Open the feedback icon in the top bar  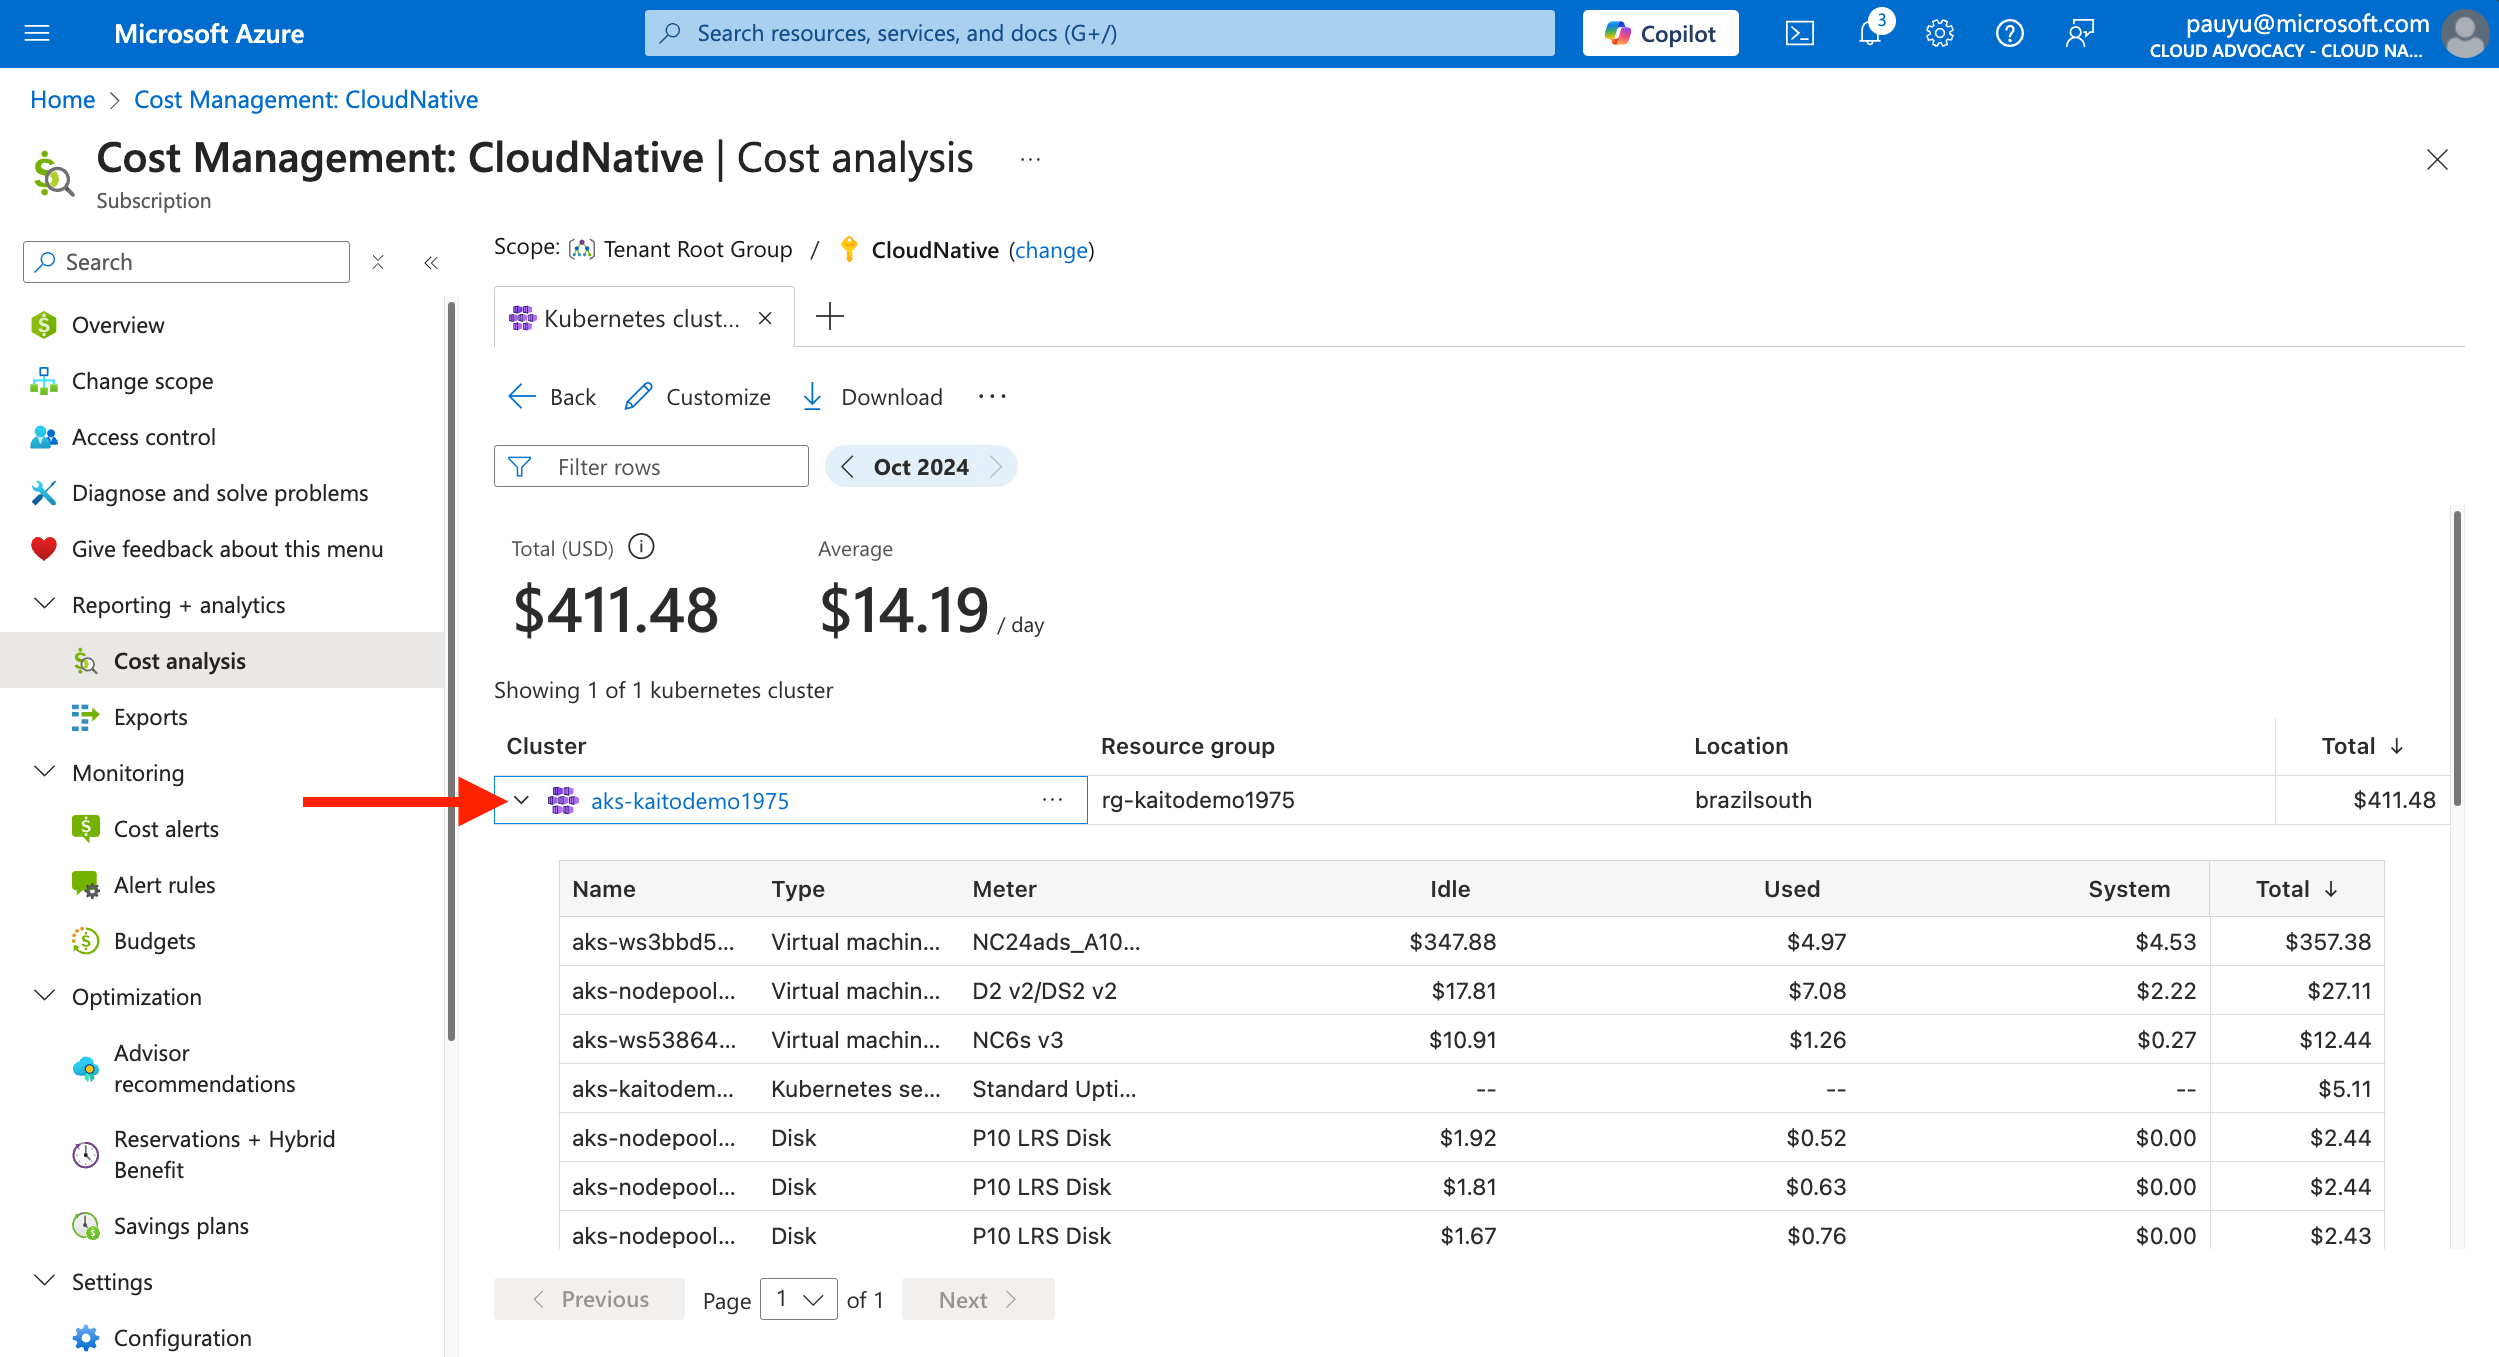click(2079, 33)
